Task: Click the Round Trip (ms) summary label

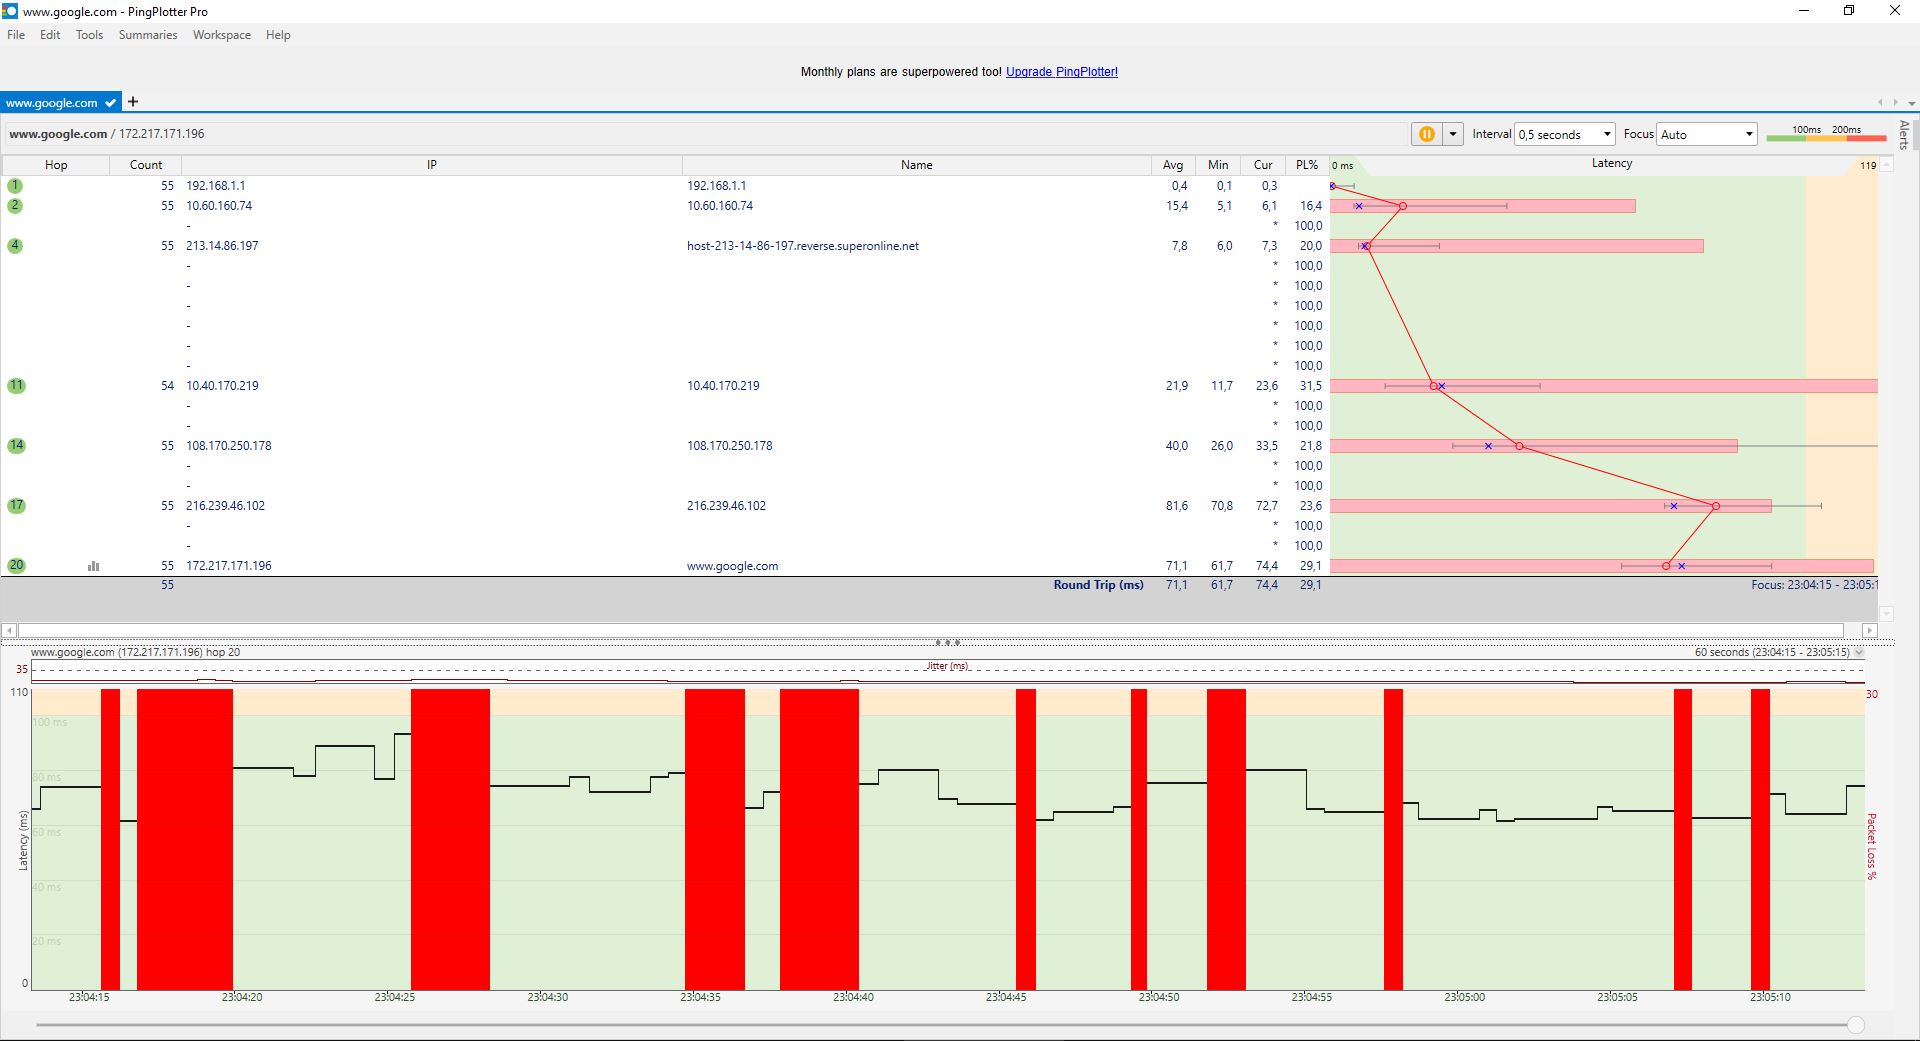Action: point(1098,585)
